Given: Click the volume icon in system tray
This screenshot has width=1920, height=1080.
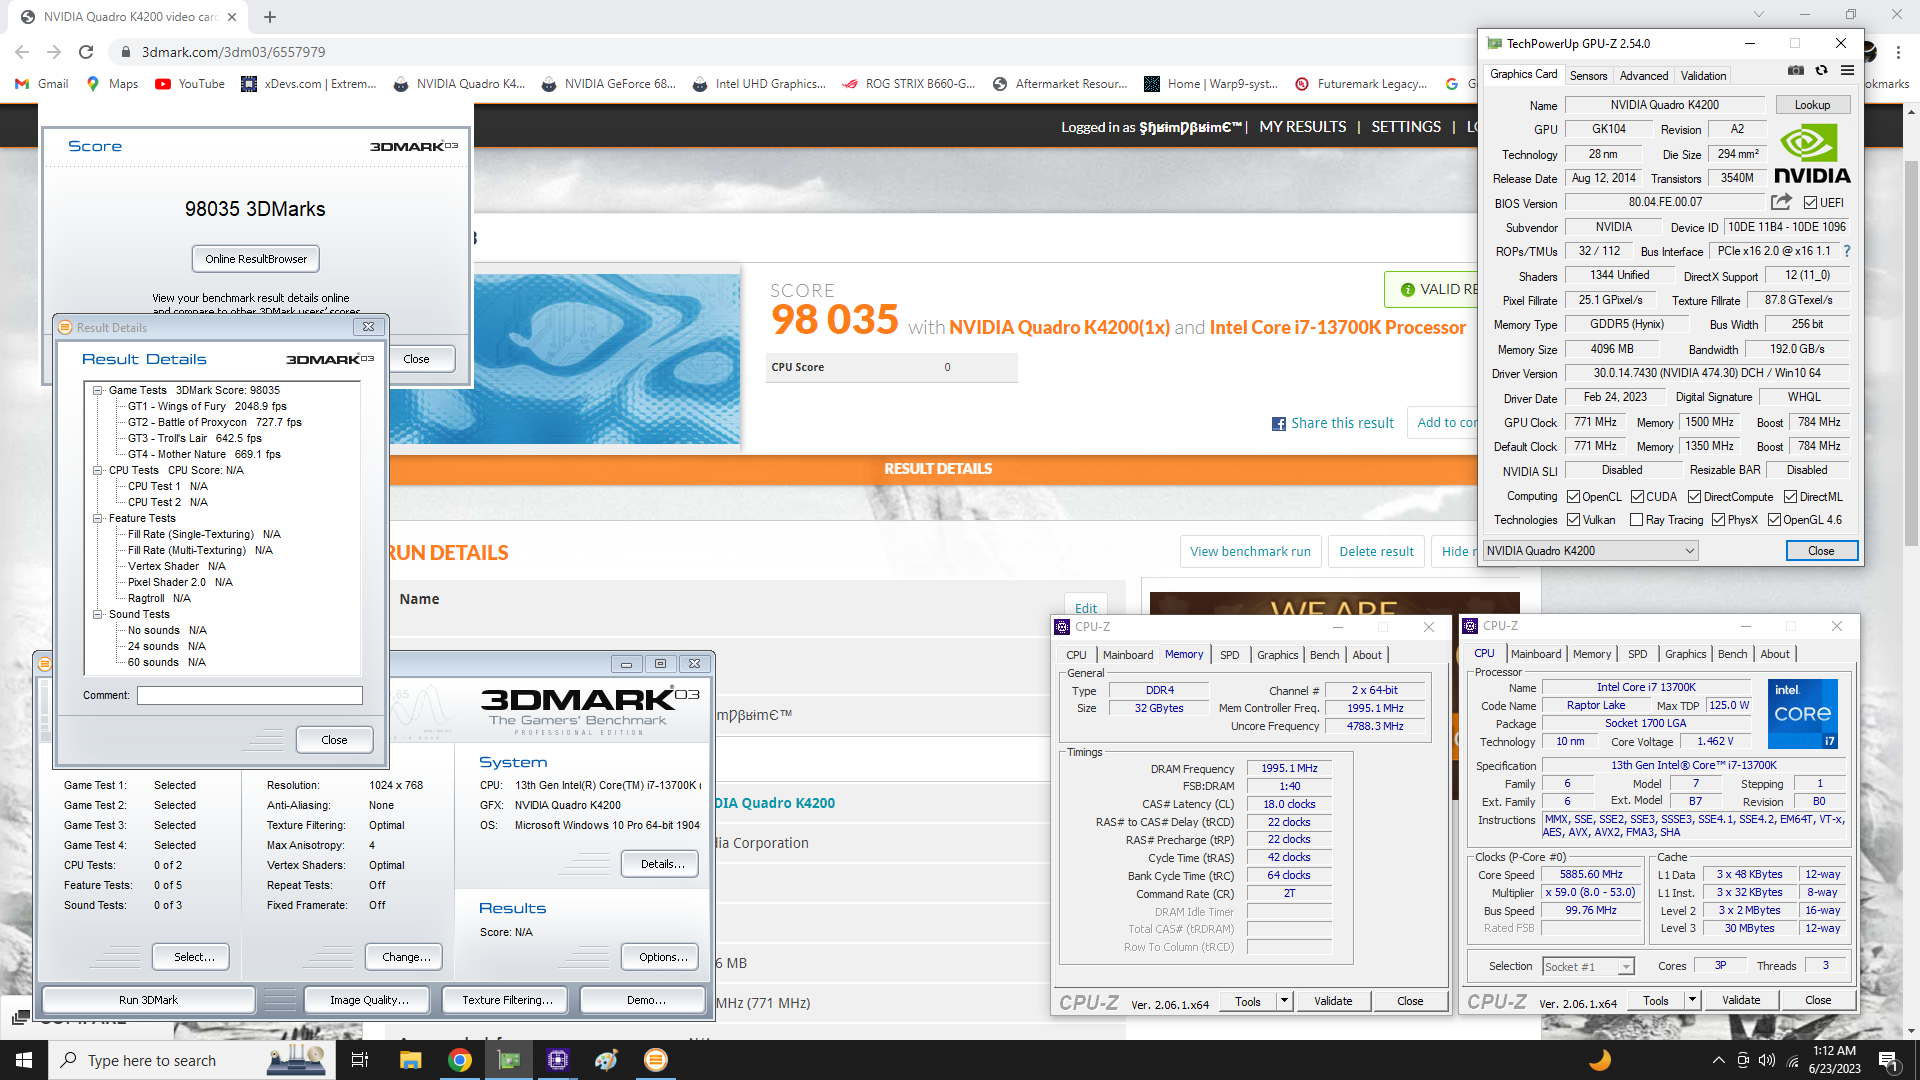Looking at the screenshot, I should click(1767, 1060).
